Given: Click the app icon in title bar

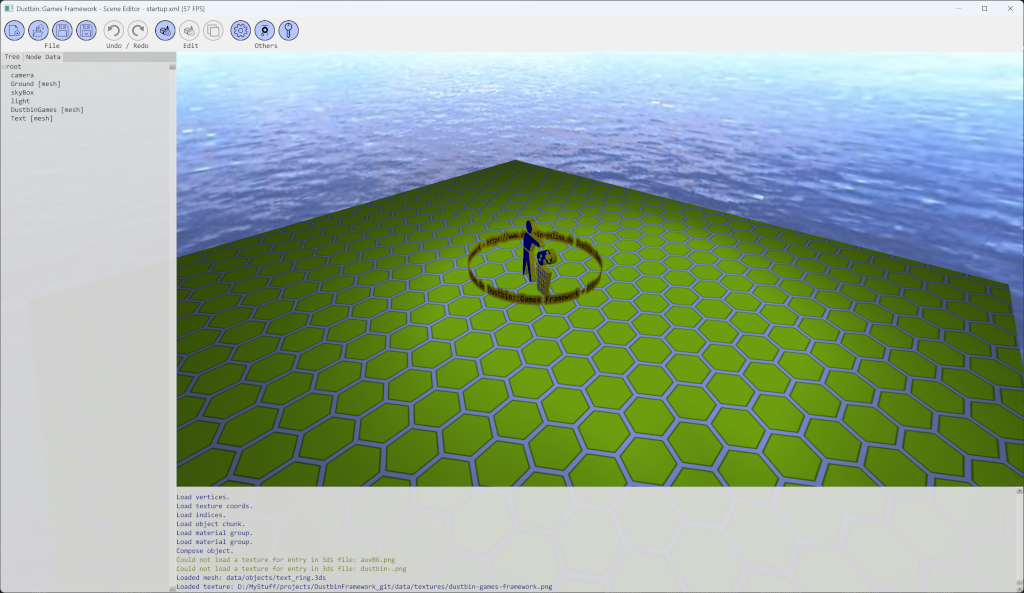Looking at the screenshot, I should point(8,8).
